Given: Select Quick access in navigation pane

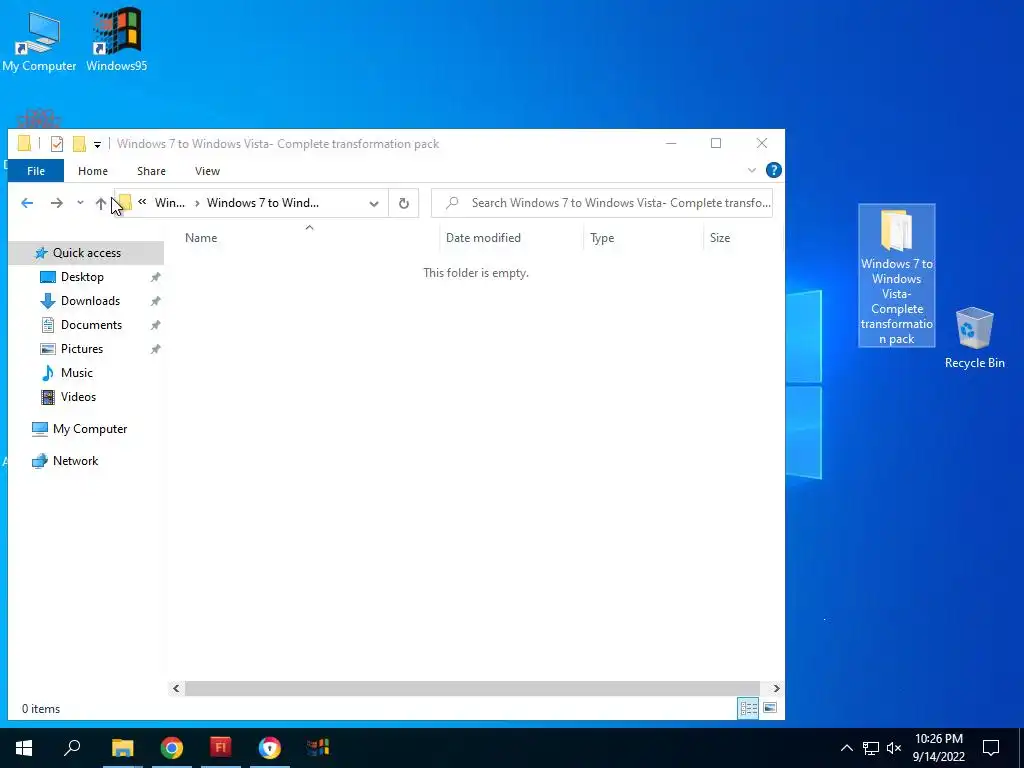Looking at the screenshot, I should 86,253.
